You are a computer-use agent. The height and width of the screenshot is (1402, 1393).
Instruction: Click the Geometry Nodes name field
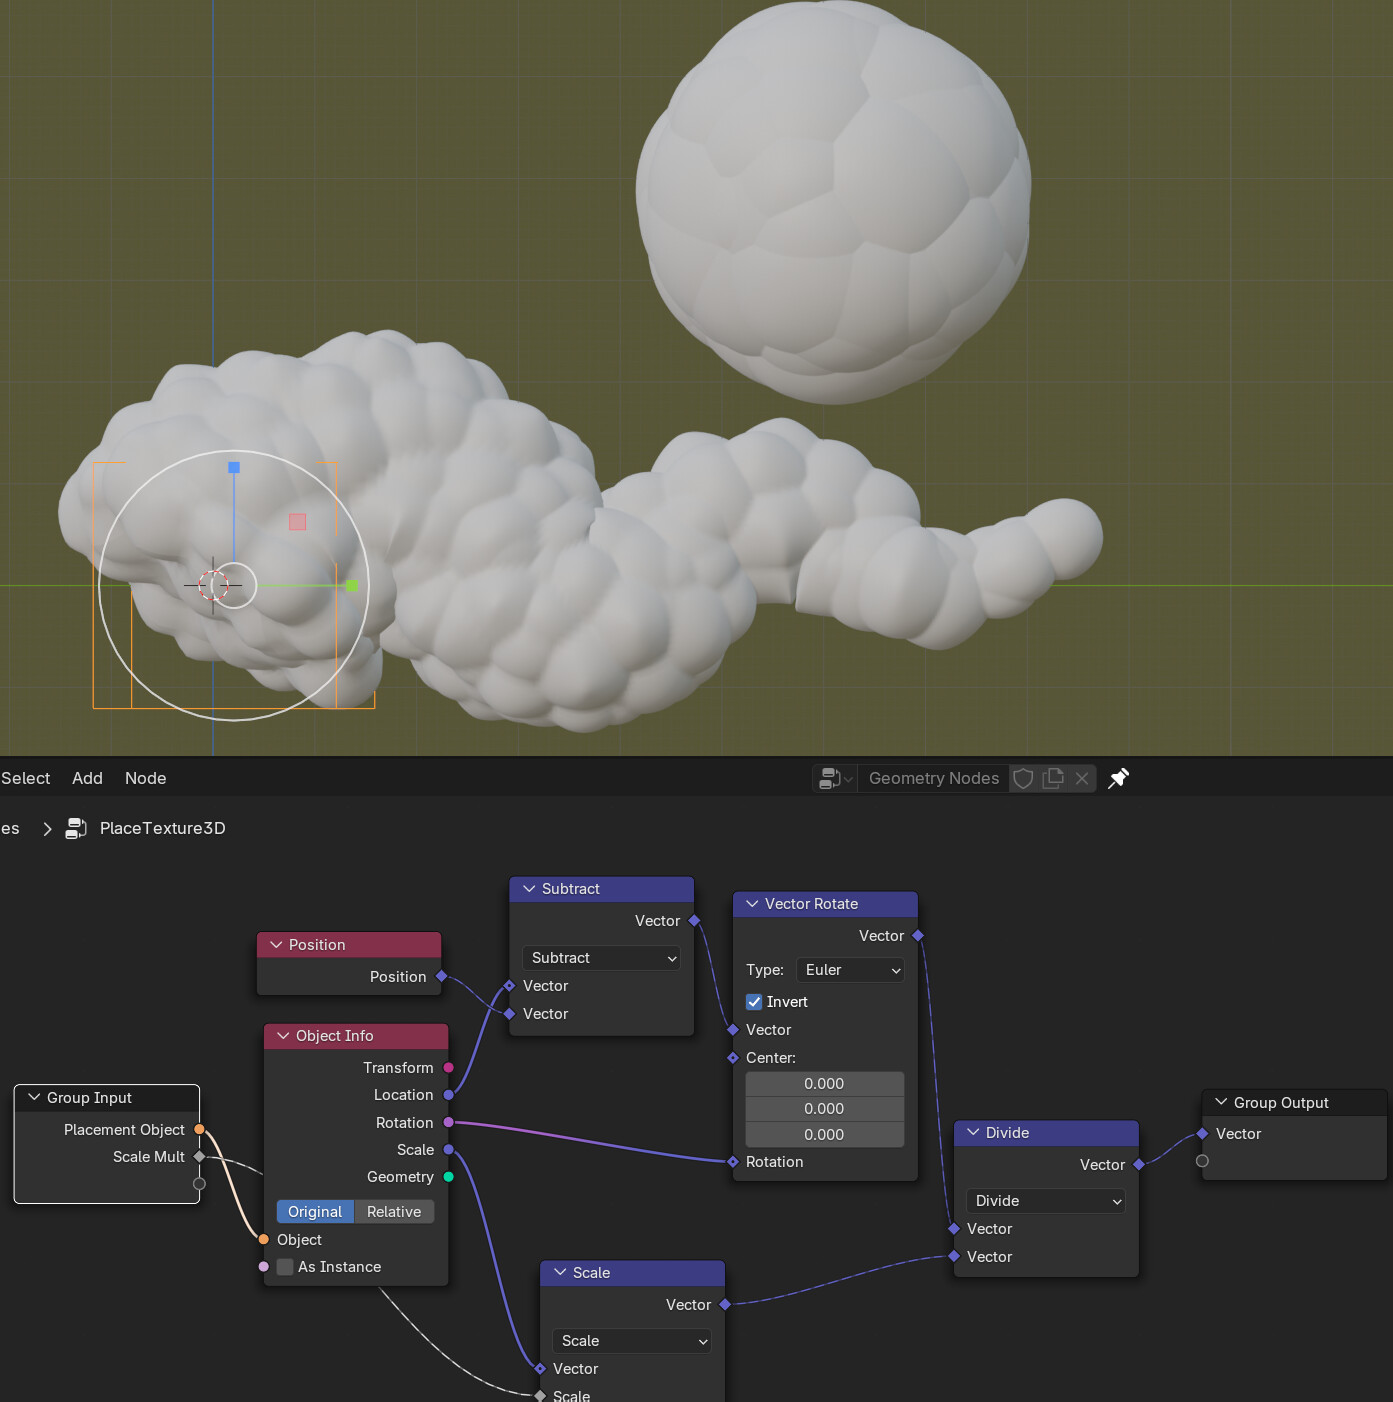(x=934, y=778)
